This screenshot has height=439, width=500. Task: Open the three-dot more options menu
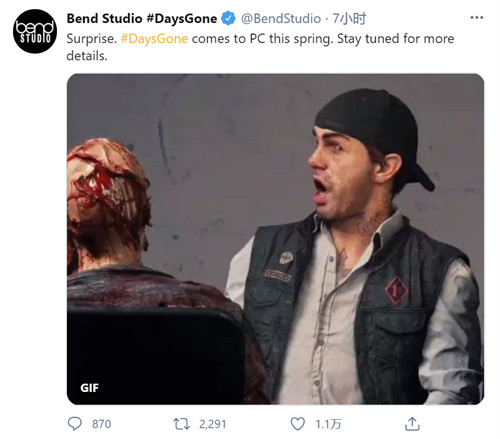pos(476,18)
